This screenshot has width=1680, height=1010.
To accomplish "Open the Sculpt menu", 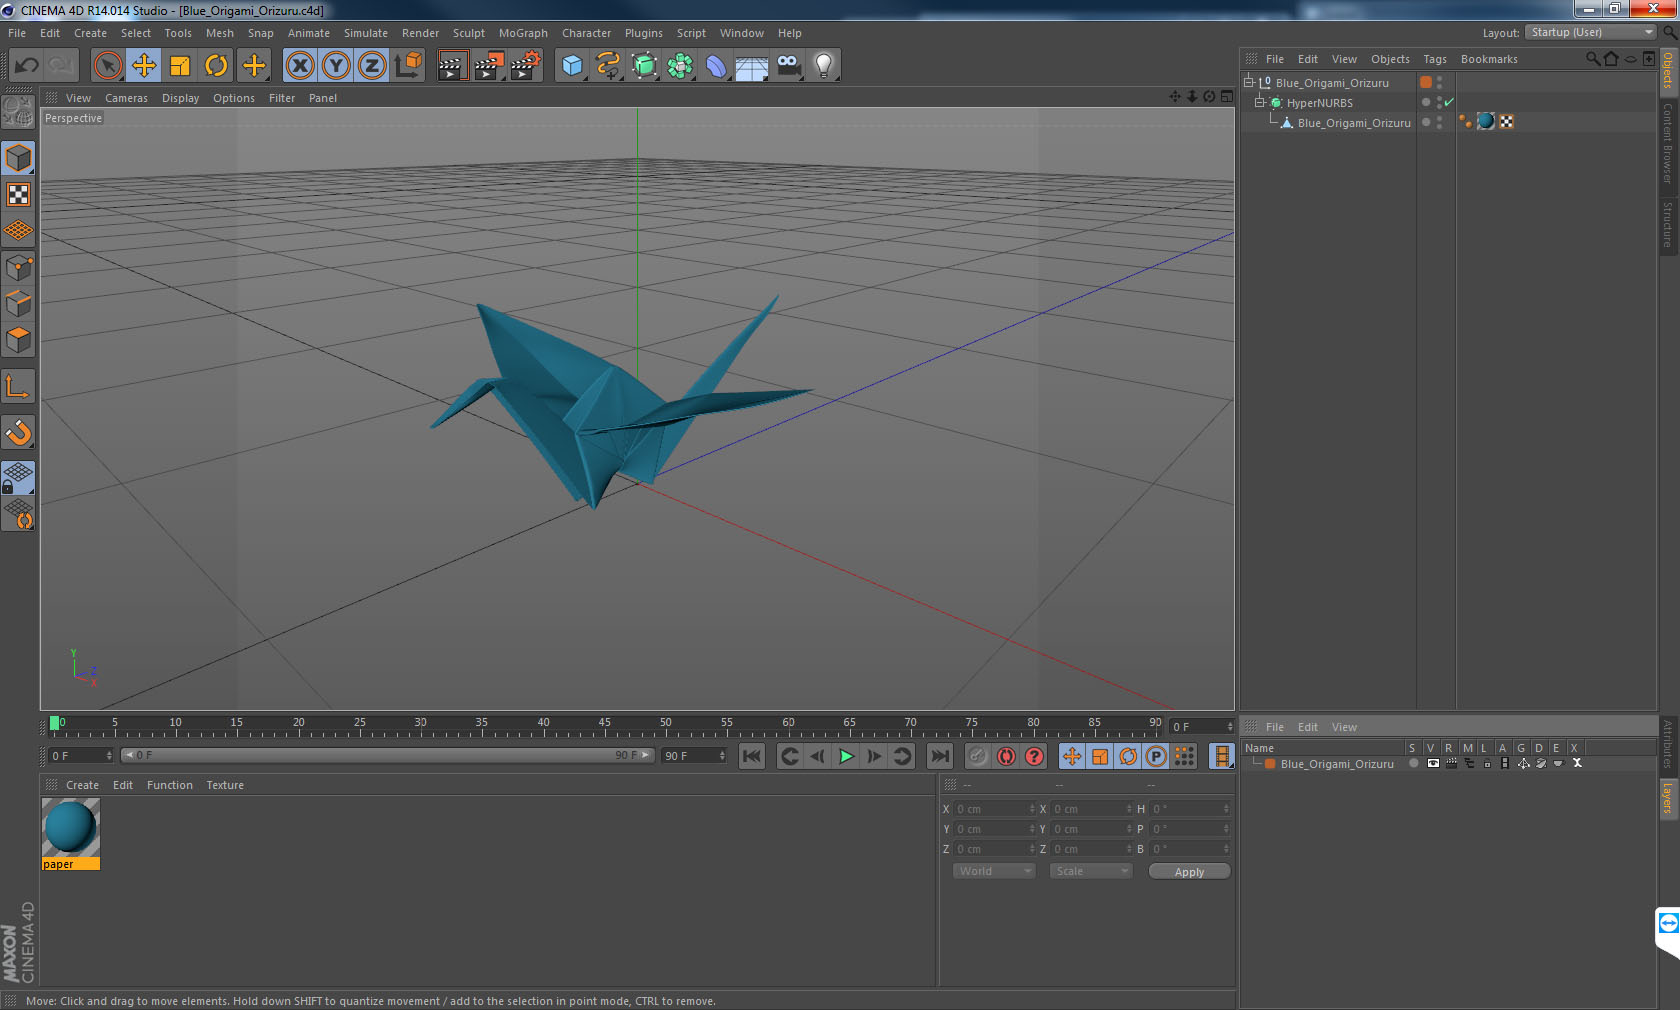I will tap(468, 33).
